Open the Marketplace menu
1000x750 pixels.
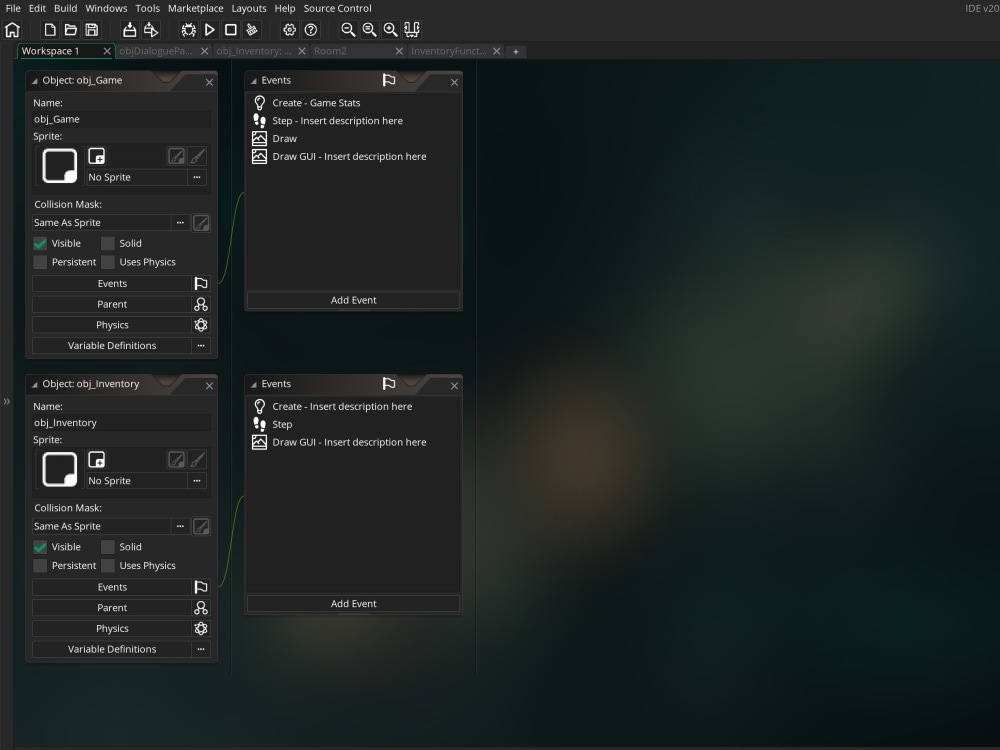195,8
